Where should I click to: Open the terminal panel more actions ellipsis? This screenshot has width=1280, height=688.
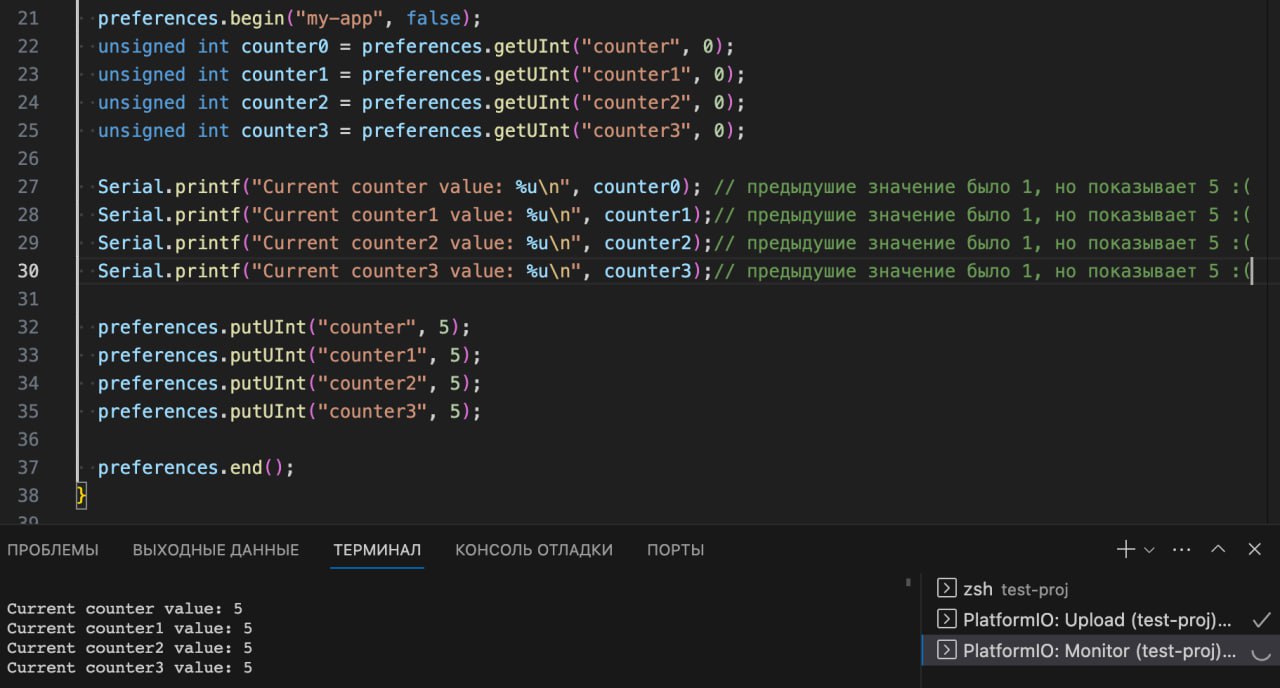pos(1181,549)
